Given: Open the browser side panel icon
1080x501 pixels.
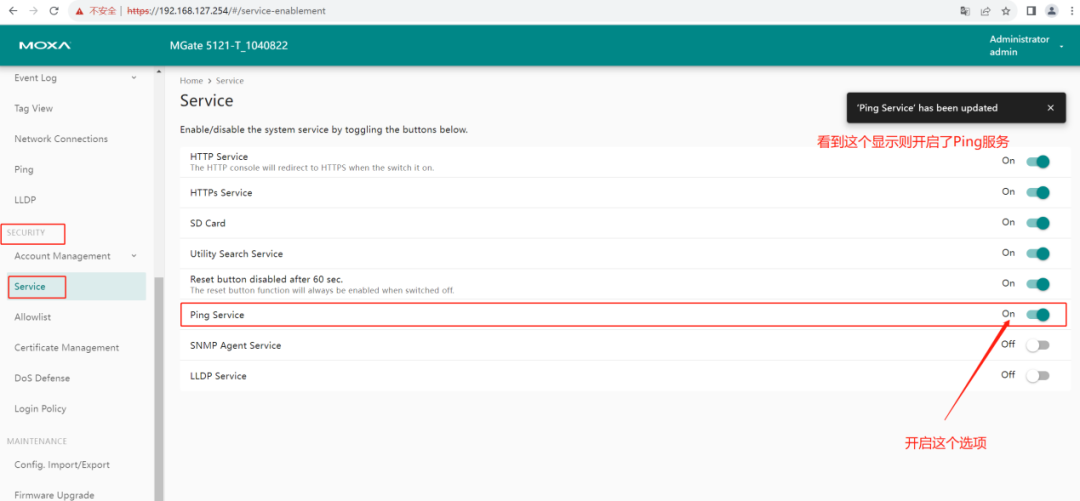Looking at the screenshot, I should (x=1031, y=11).
